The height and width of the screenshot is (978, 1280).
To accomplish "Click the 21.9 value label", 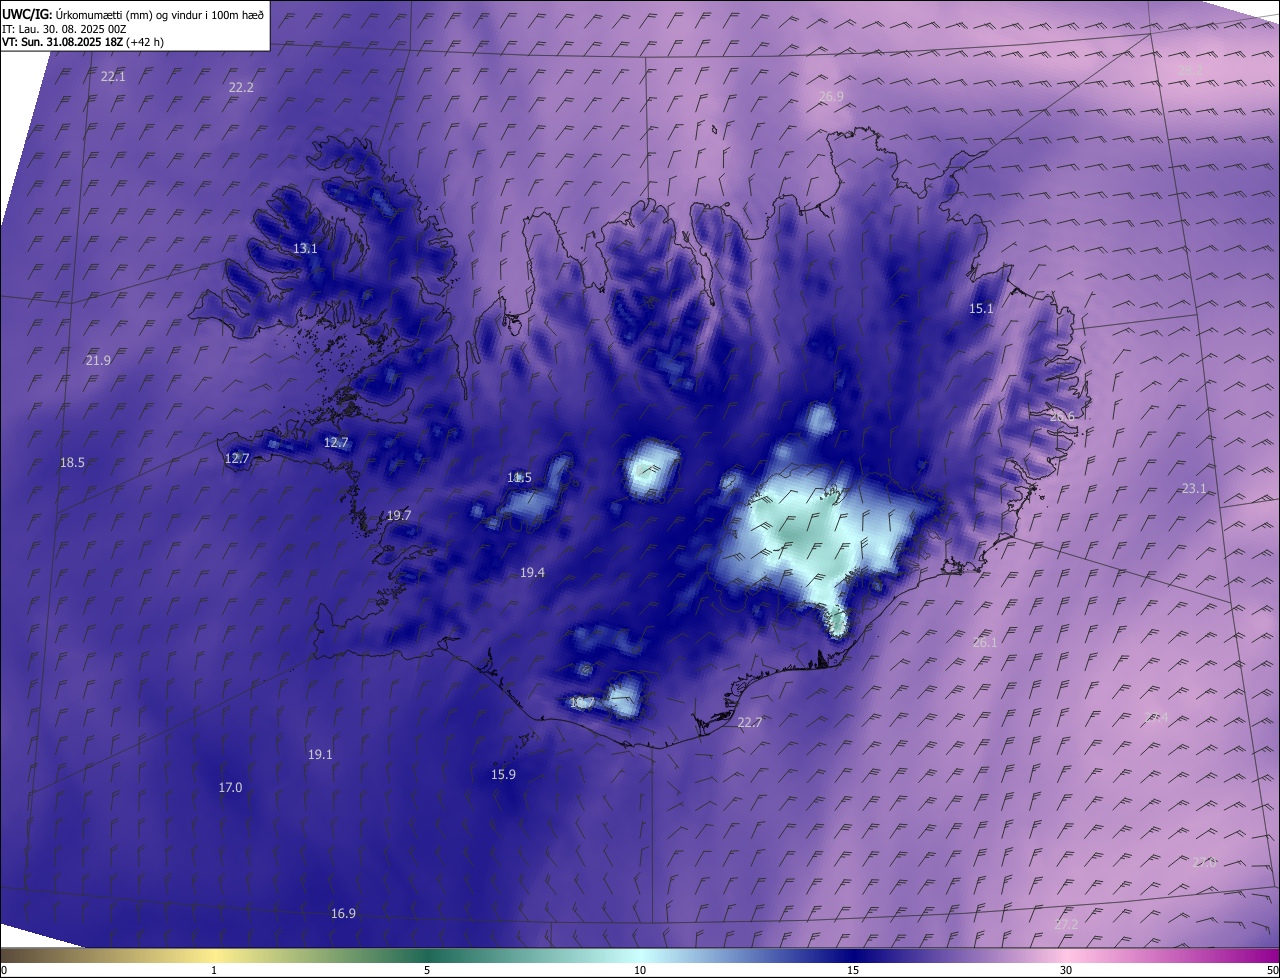I will click(98, 360).
